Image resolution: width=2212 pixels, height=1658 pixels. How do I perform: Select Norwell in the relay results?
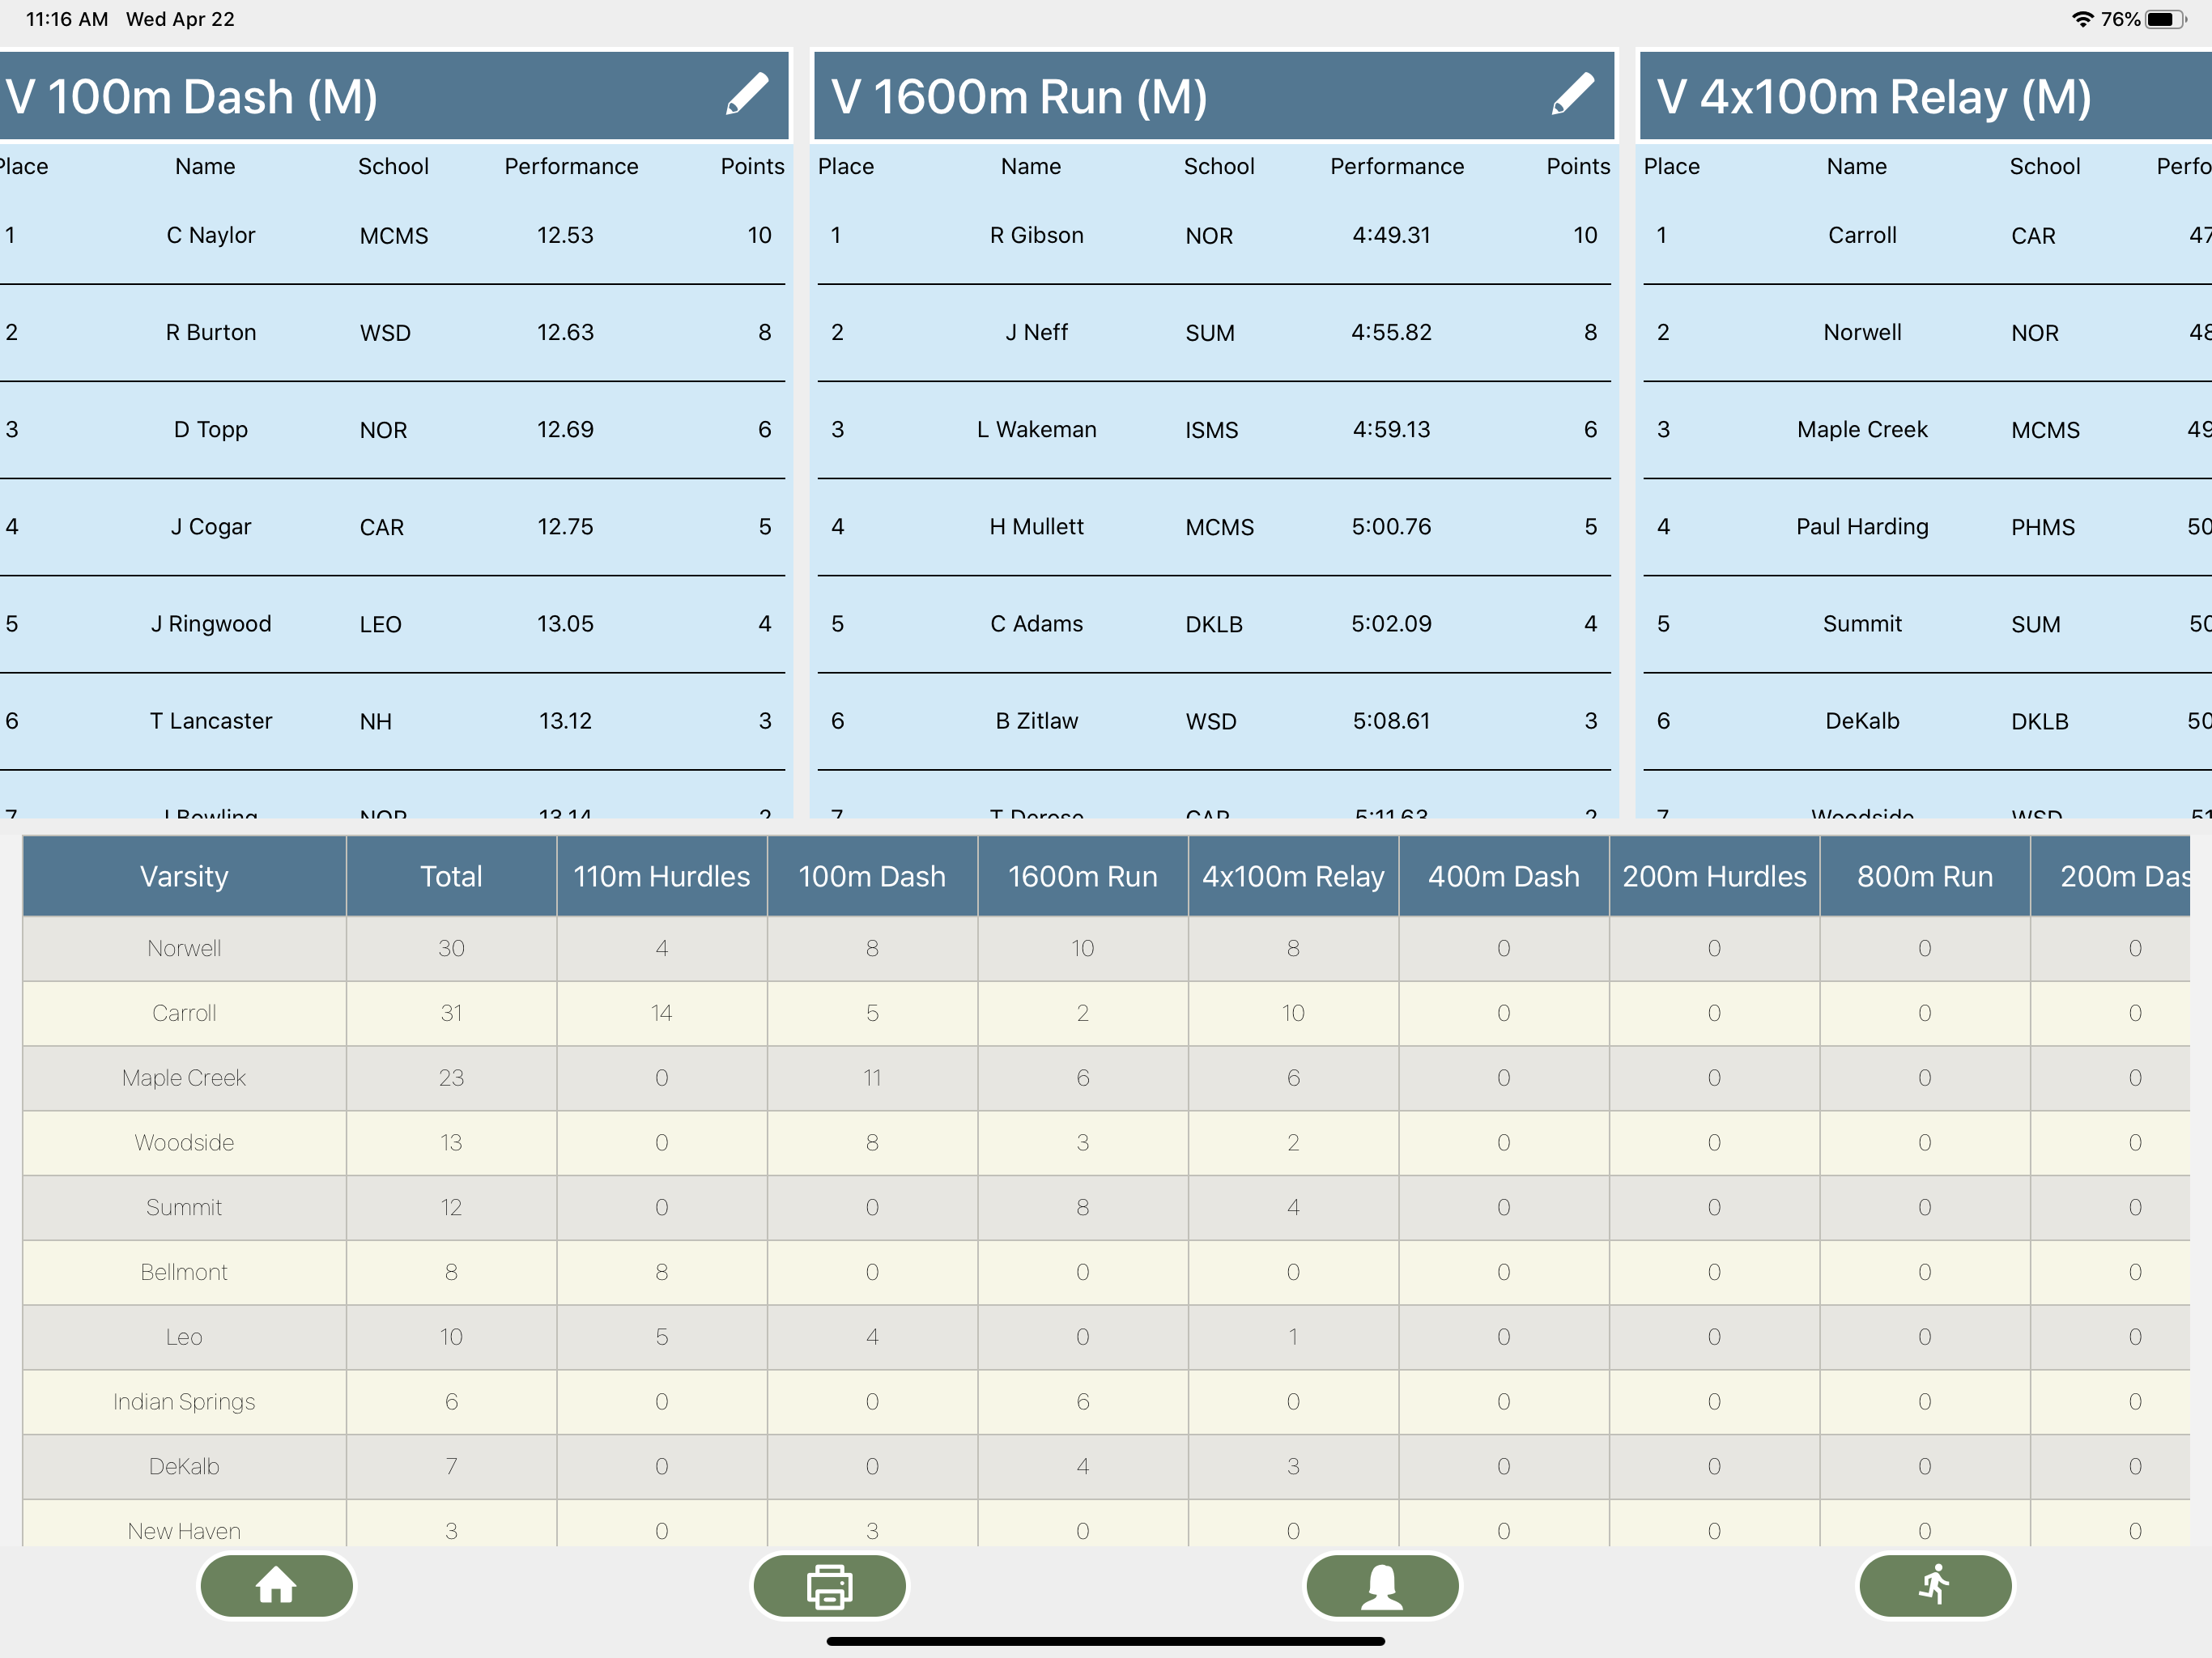(1862, 332)
